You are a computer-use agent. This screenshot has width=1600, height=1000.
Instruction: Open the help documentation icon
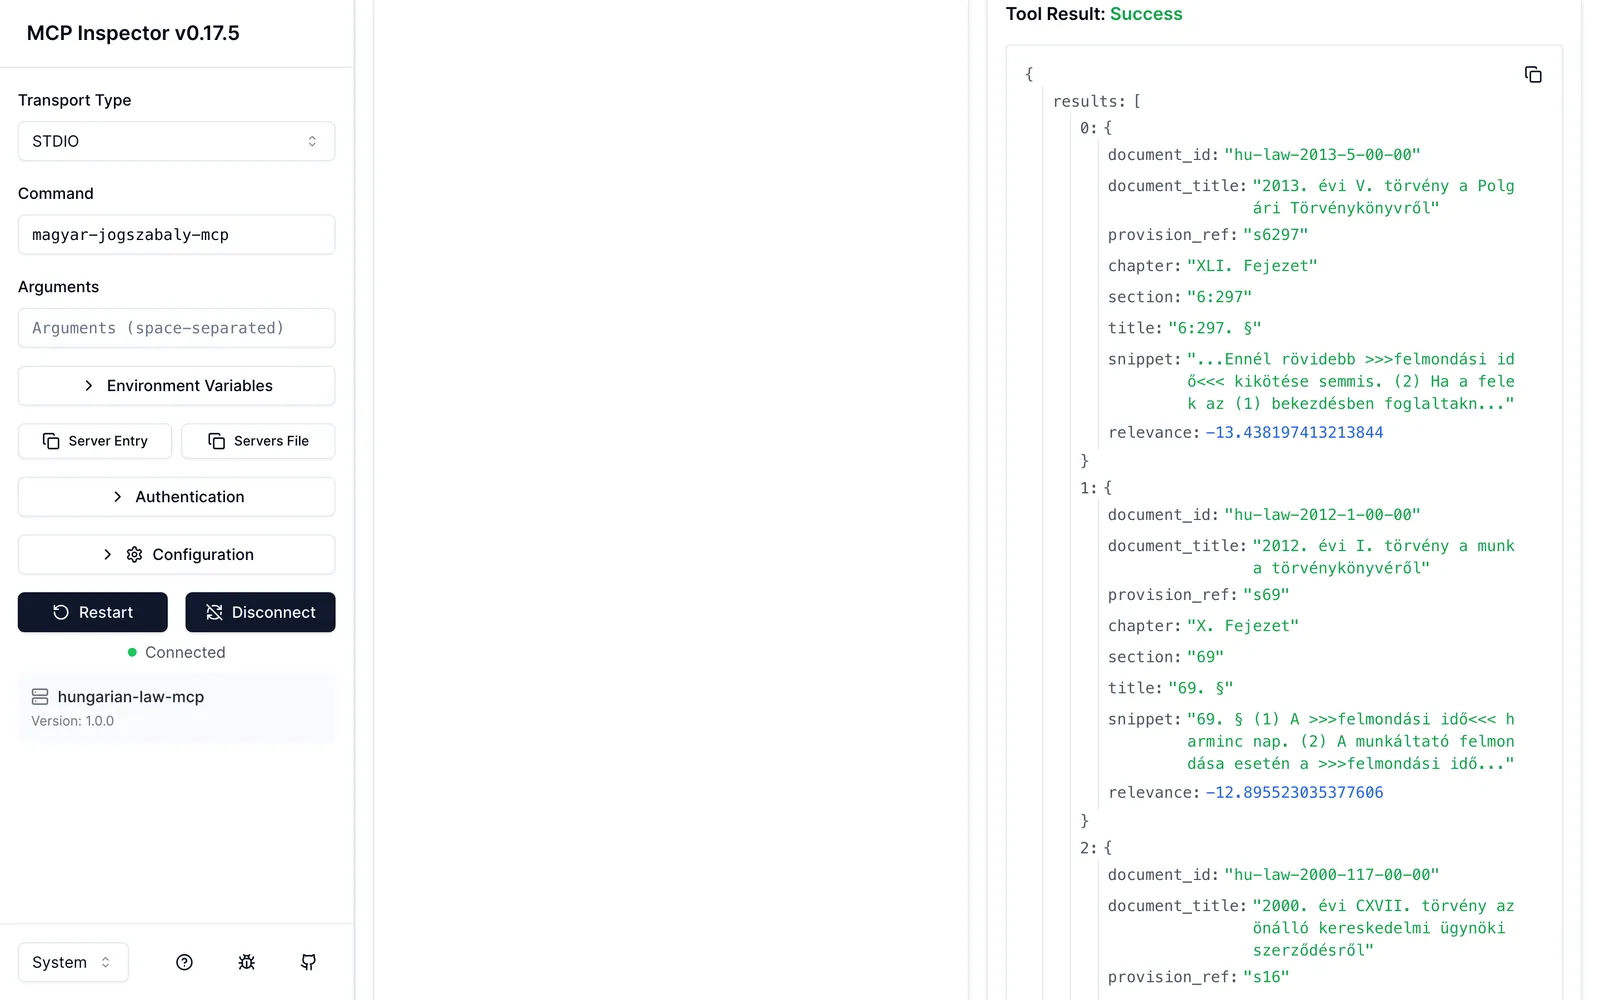click(184, 962)
